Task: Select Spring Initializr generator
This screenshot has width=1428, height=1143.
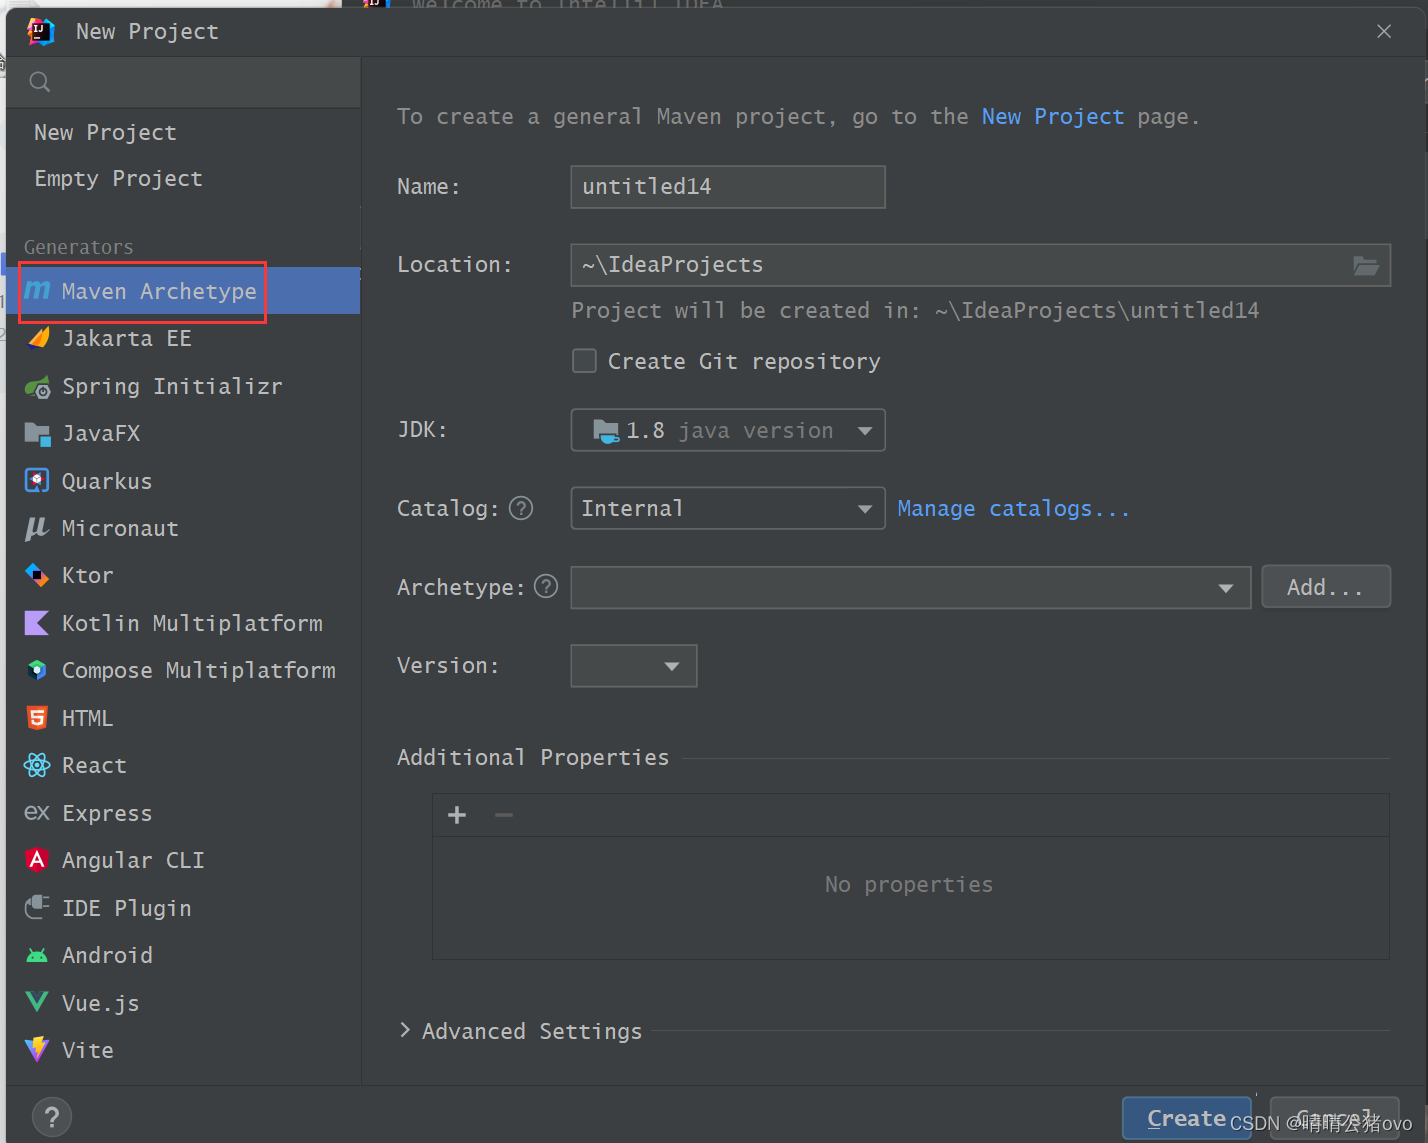Action: (x=183, y=386)
